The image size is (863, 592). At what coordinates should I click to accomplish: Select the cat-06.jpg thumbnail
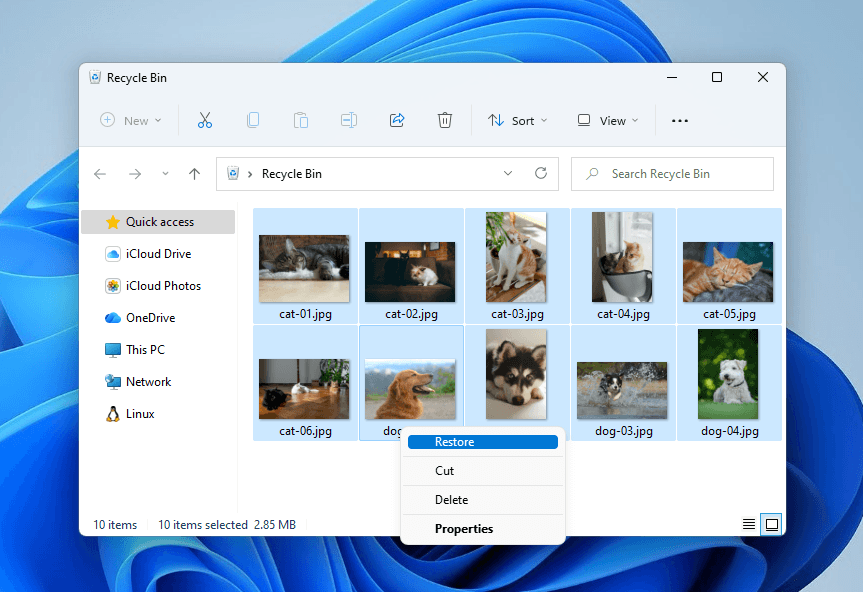304,389
